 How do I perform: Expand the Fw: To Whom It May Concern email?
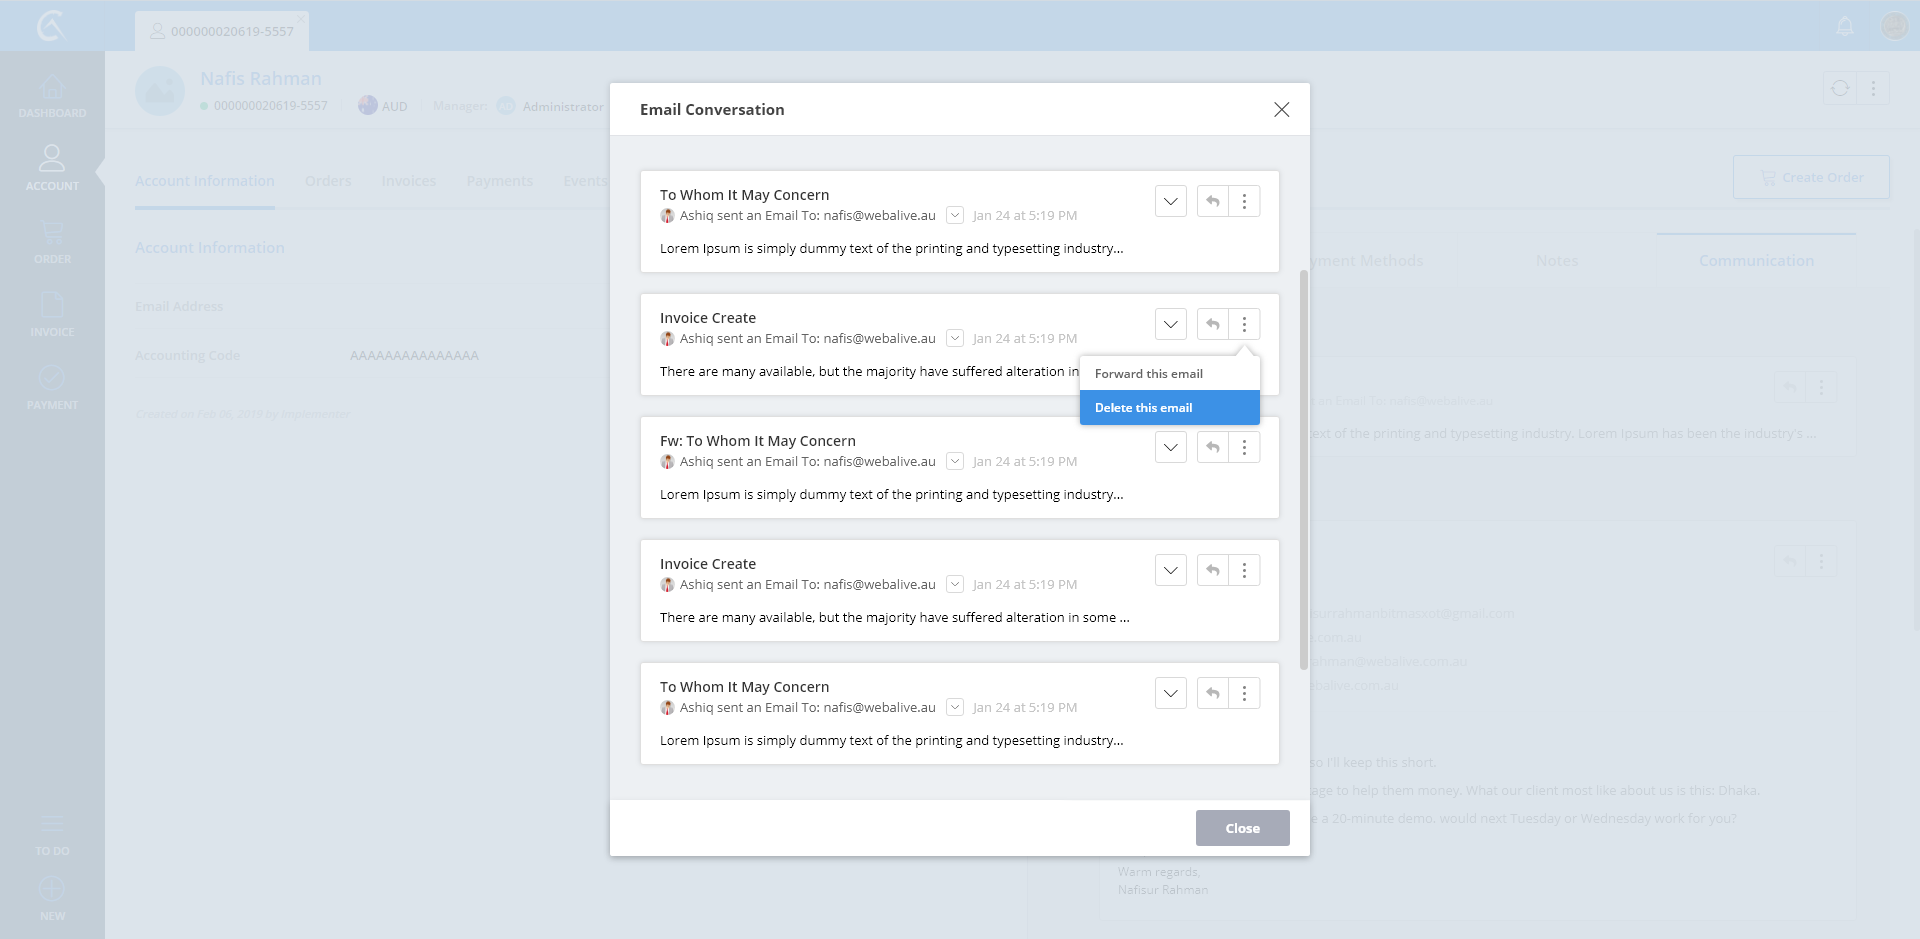point(1170,448)
